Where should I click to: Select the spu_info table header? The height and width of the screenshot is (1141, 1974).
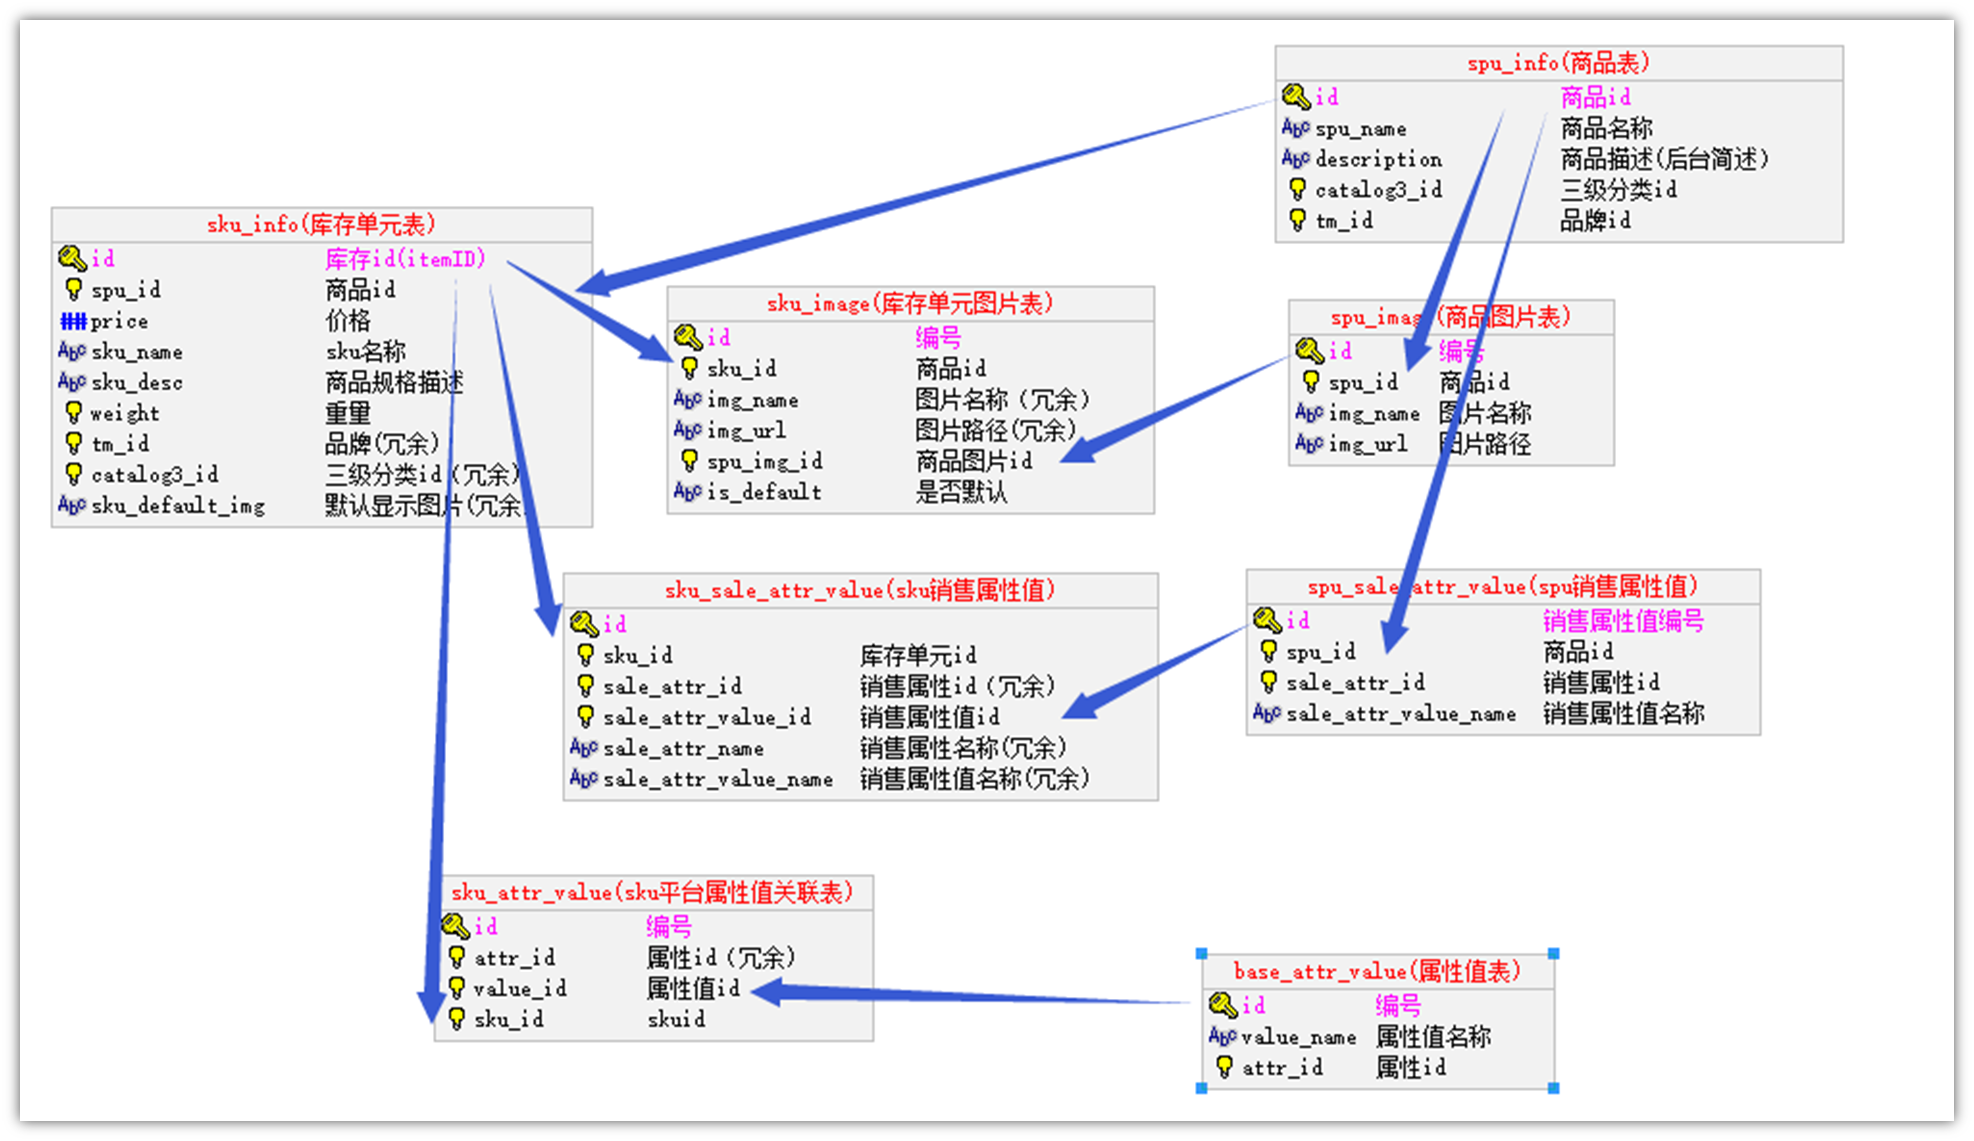(x=1558, y=63)
